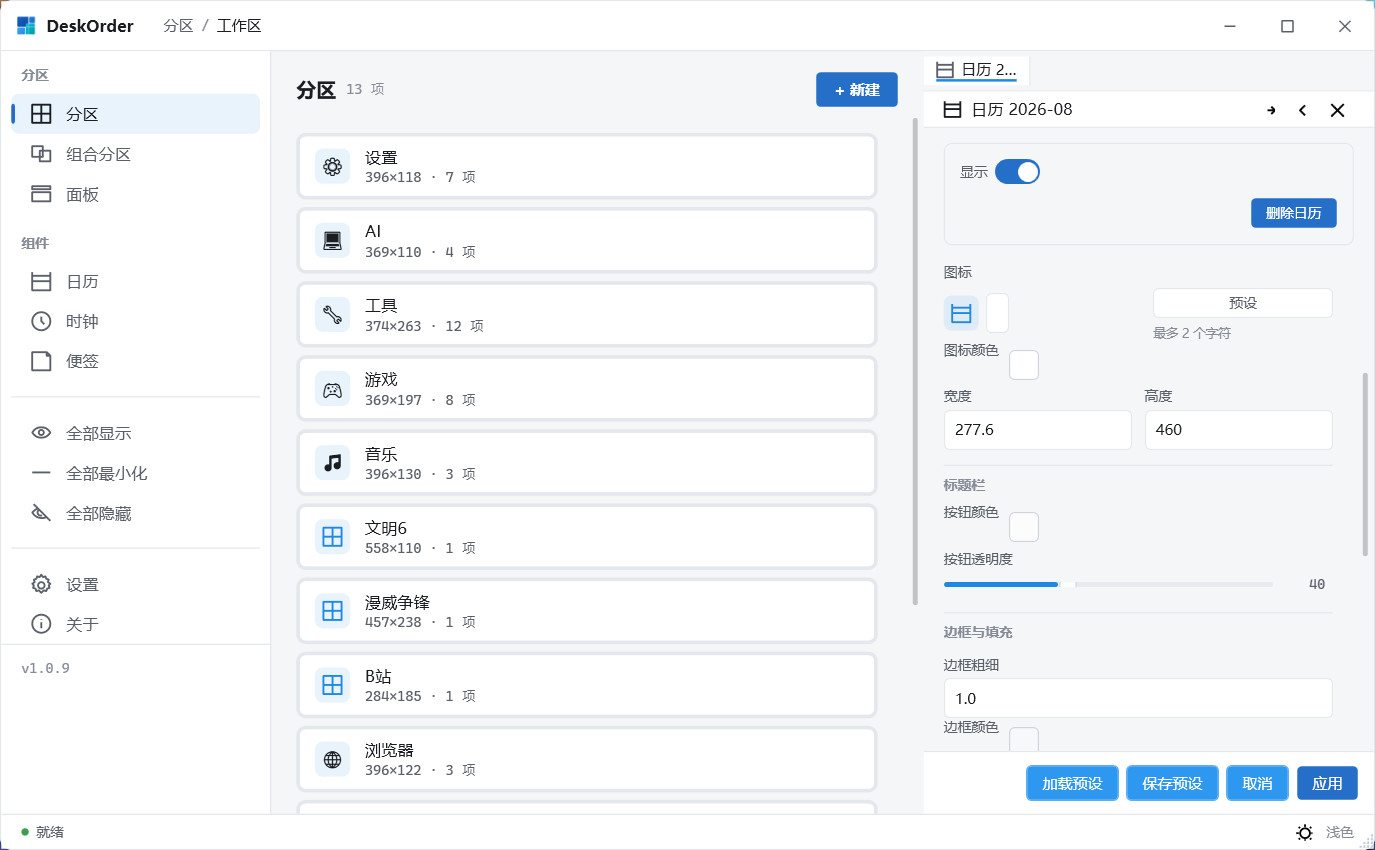Toggle the 显示 switch off
This screenshot has width=1375, height=850.
pos(1017,172)
